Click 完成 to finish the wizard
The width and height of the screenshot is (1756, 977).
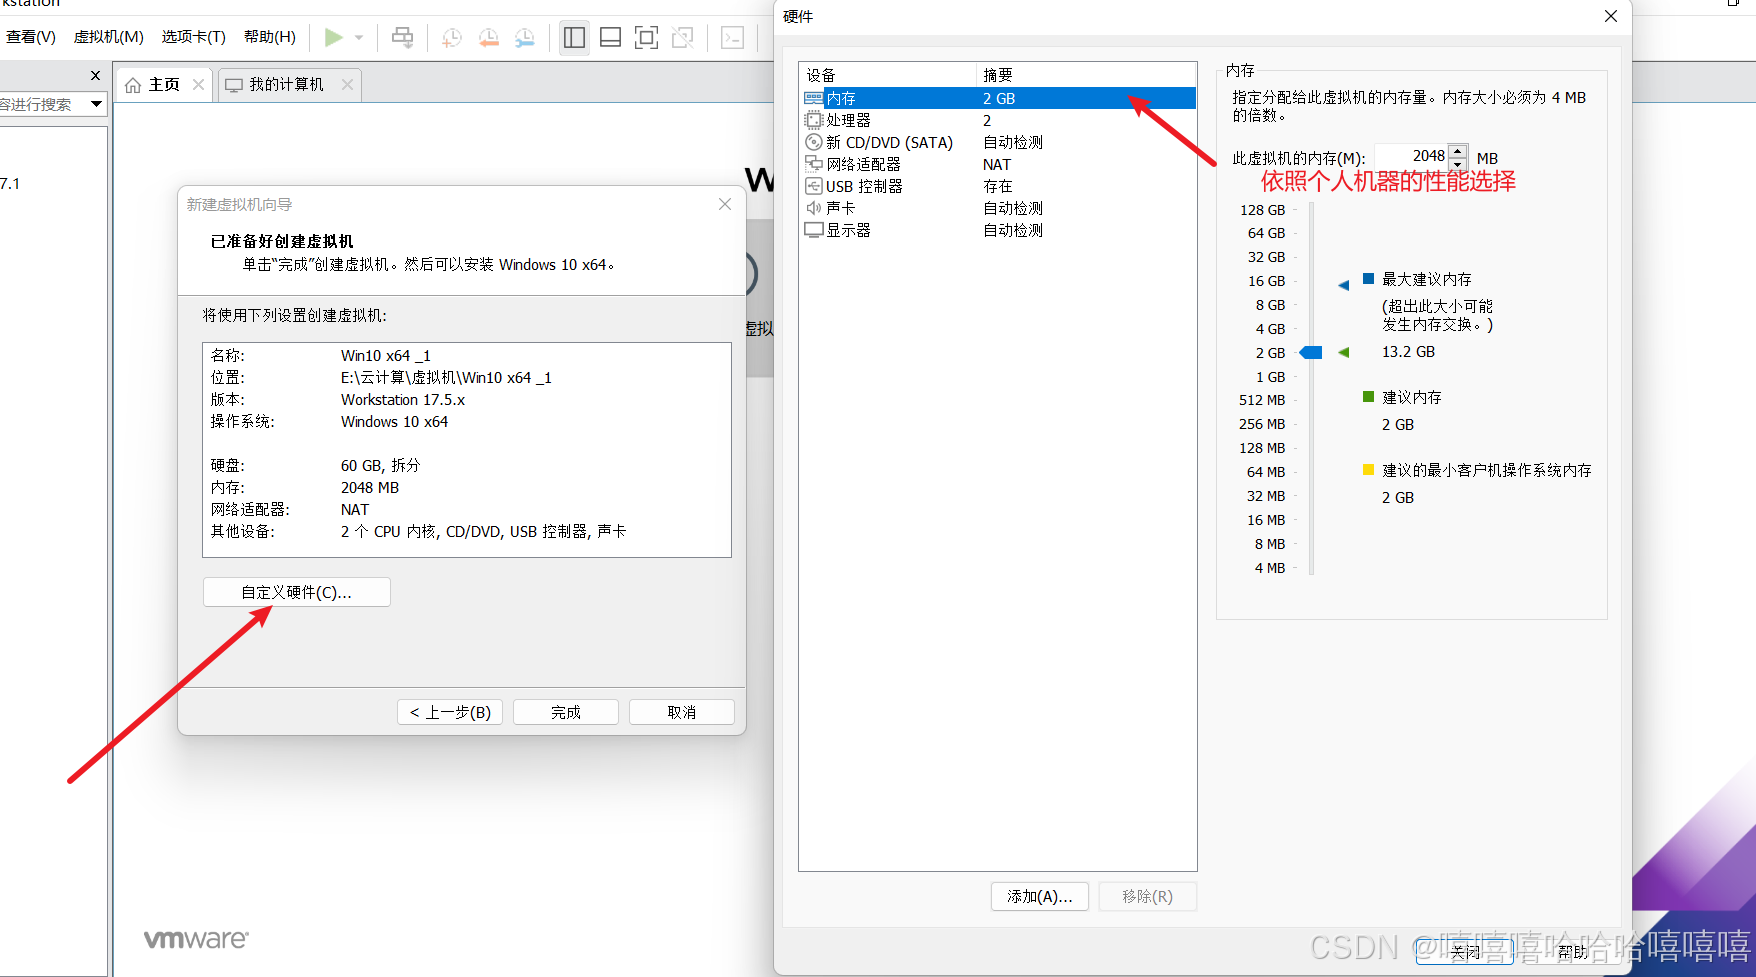click(566, 712)
